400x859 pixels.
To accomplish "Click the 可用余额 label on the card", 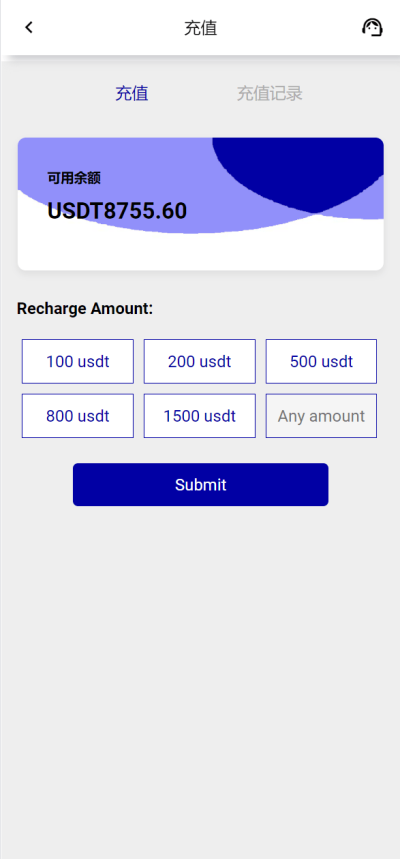I will [74, 178].
